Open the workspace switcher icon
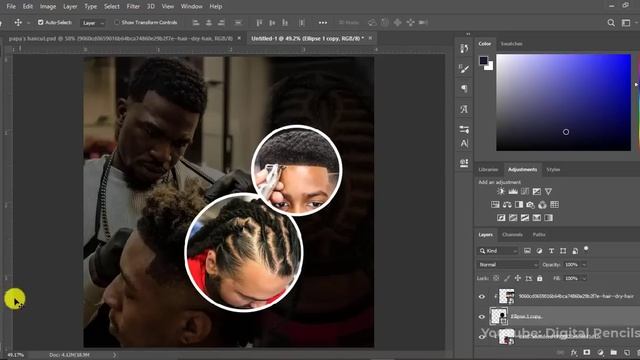Image resolution: width=640 pixels, height=360 pixels. 626,23
